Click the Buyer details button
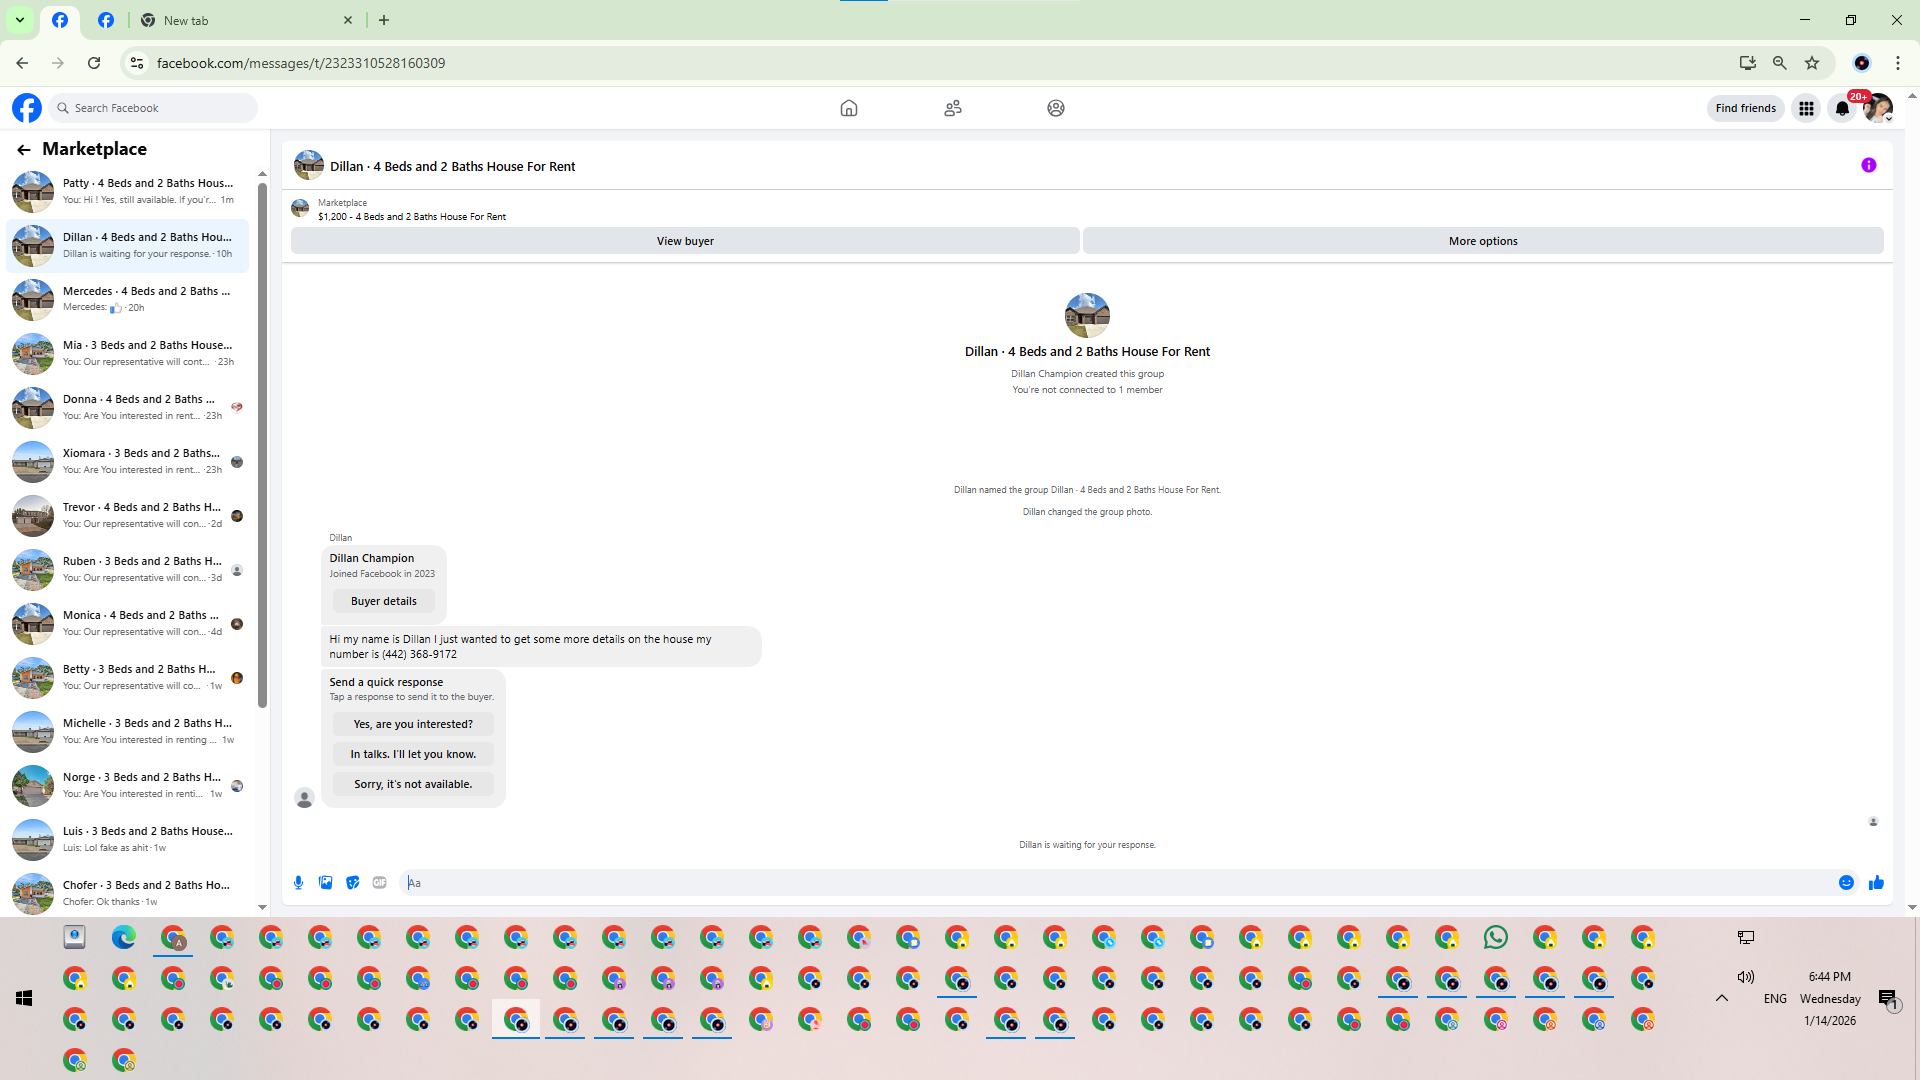 pyautogui.click(x=383, y=601)
